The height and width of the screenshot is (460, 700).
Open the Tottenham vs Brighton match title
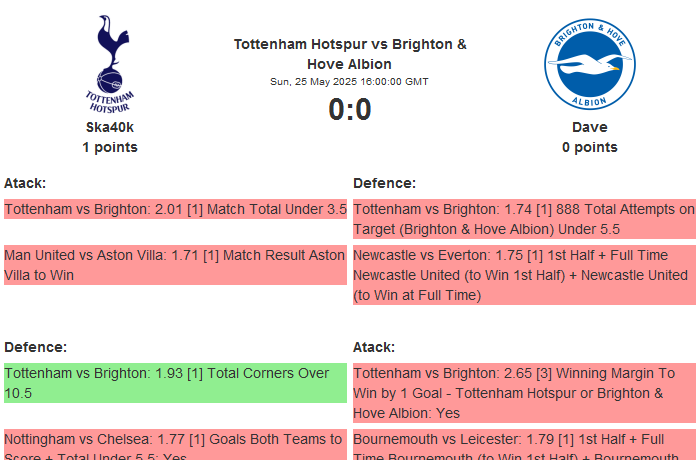[350, 54]
